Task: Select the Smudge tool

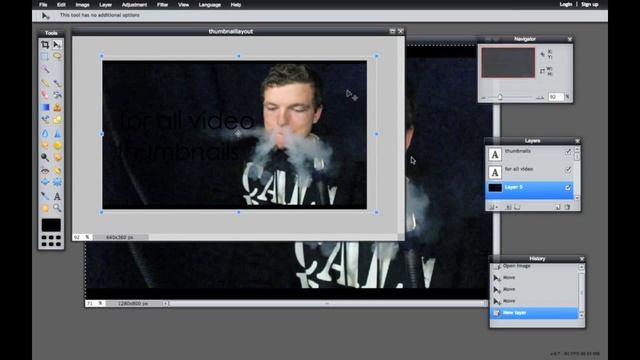Action: coord(45,145)
